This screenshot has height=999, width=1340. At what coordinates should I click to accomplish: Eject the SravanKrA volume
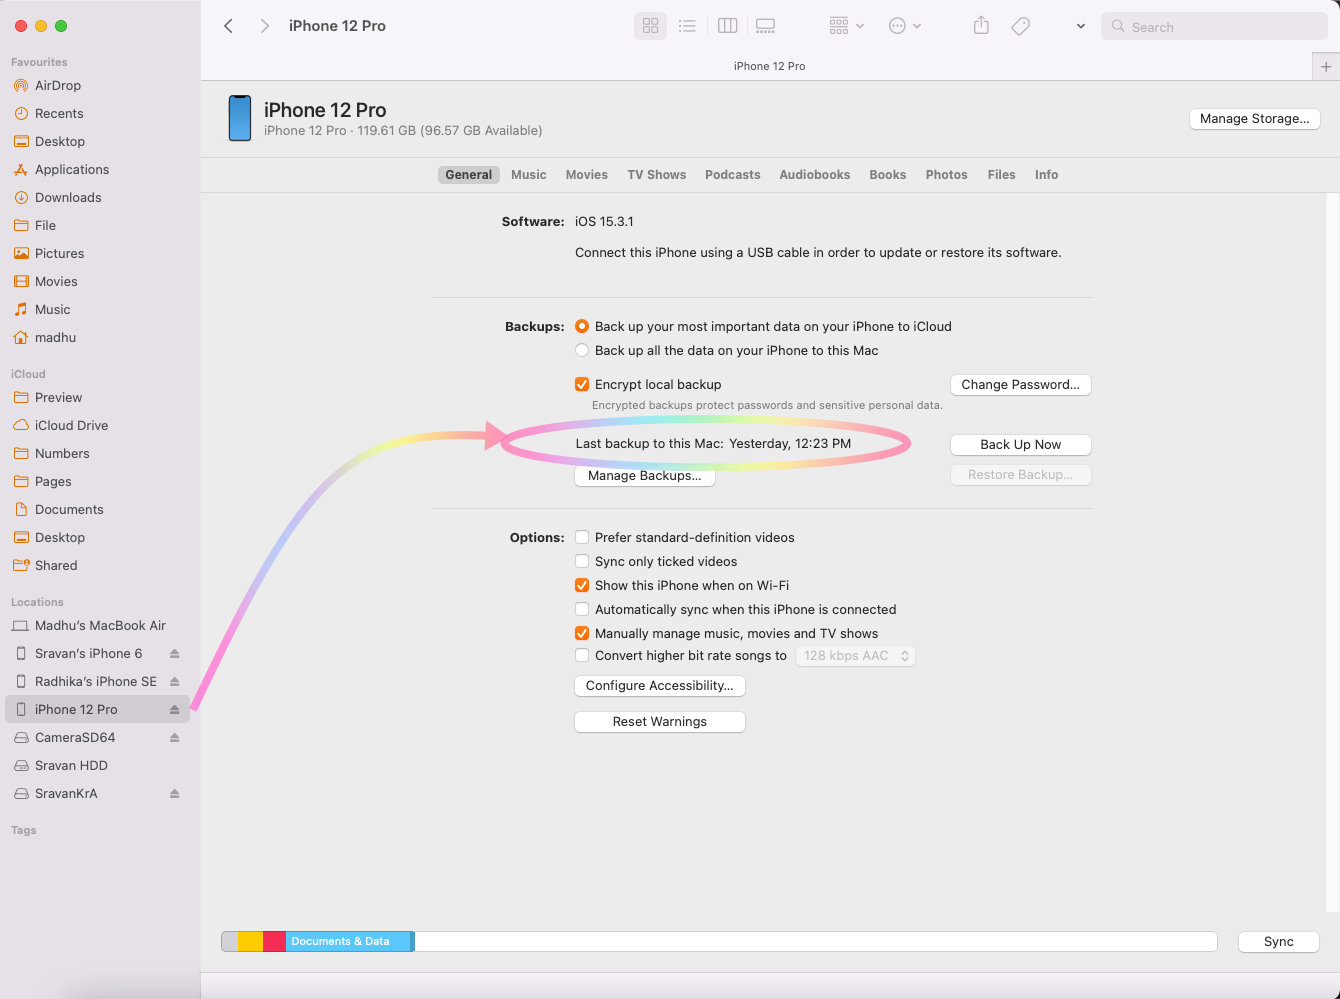tap(174, 793)
